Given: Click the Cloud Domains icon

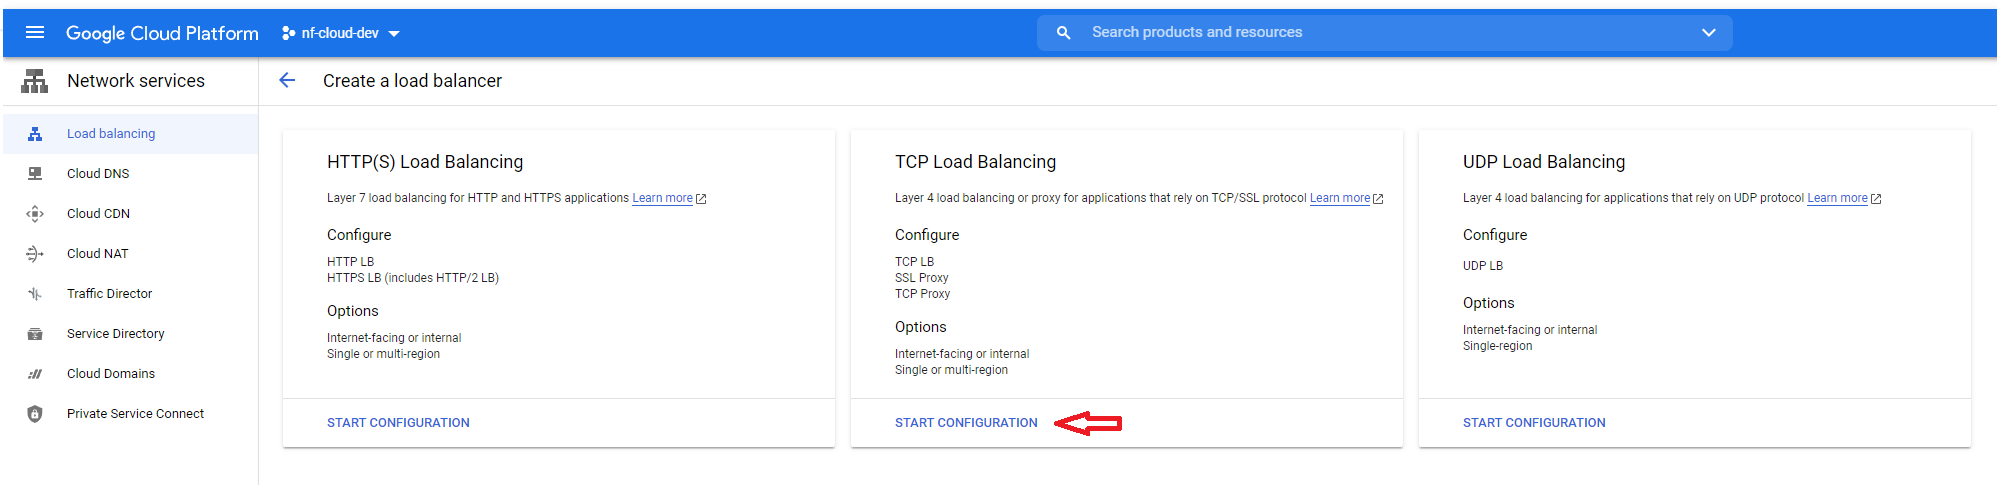Looking at the screenshot, I should tap(35, 374).
